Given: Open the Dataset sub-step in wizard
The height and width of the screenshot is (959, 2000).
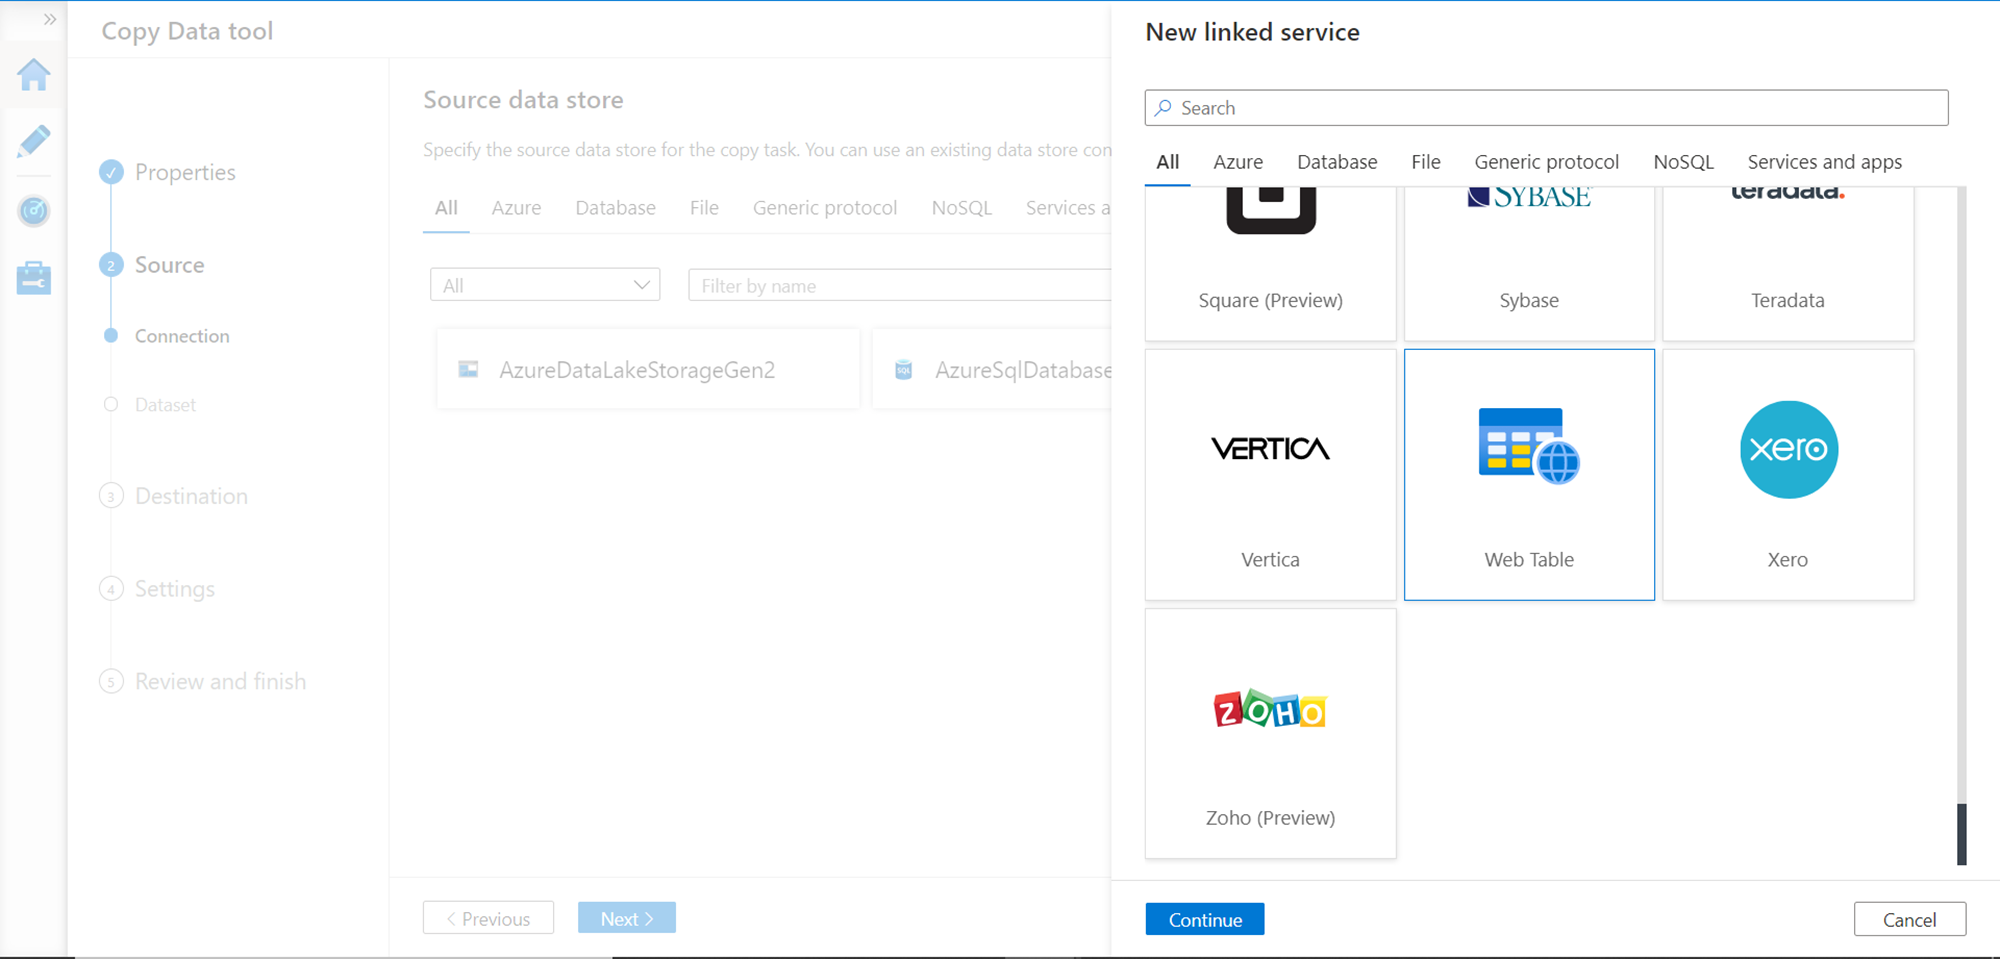Looking at the screenshot, I should 165,405.
